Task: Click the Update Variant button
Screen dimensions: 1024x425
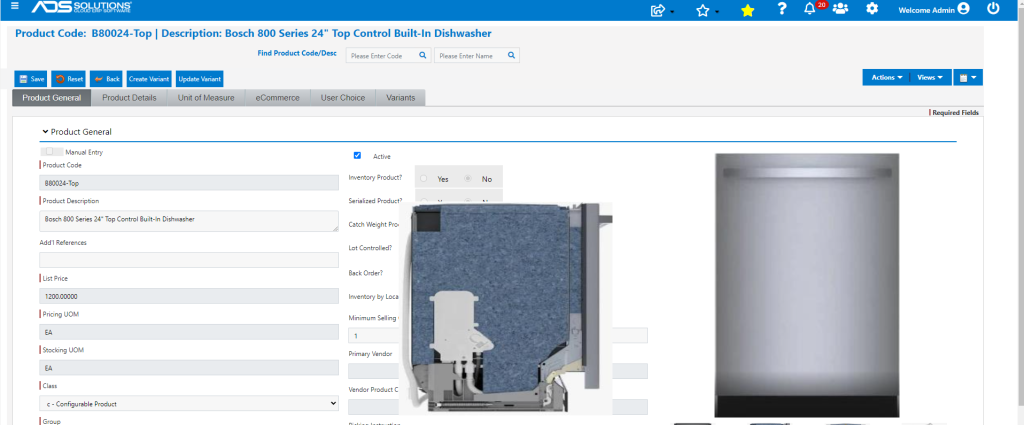Action: pos(200,79)
